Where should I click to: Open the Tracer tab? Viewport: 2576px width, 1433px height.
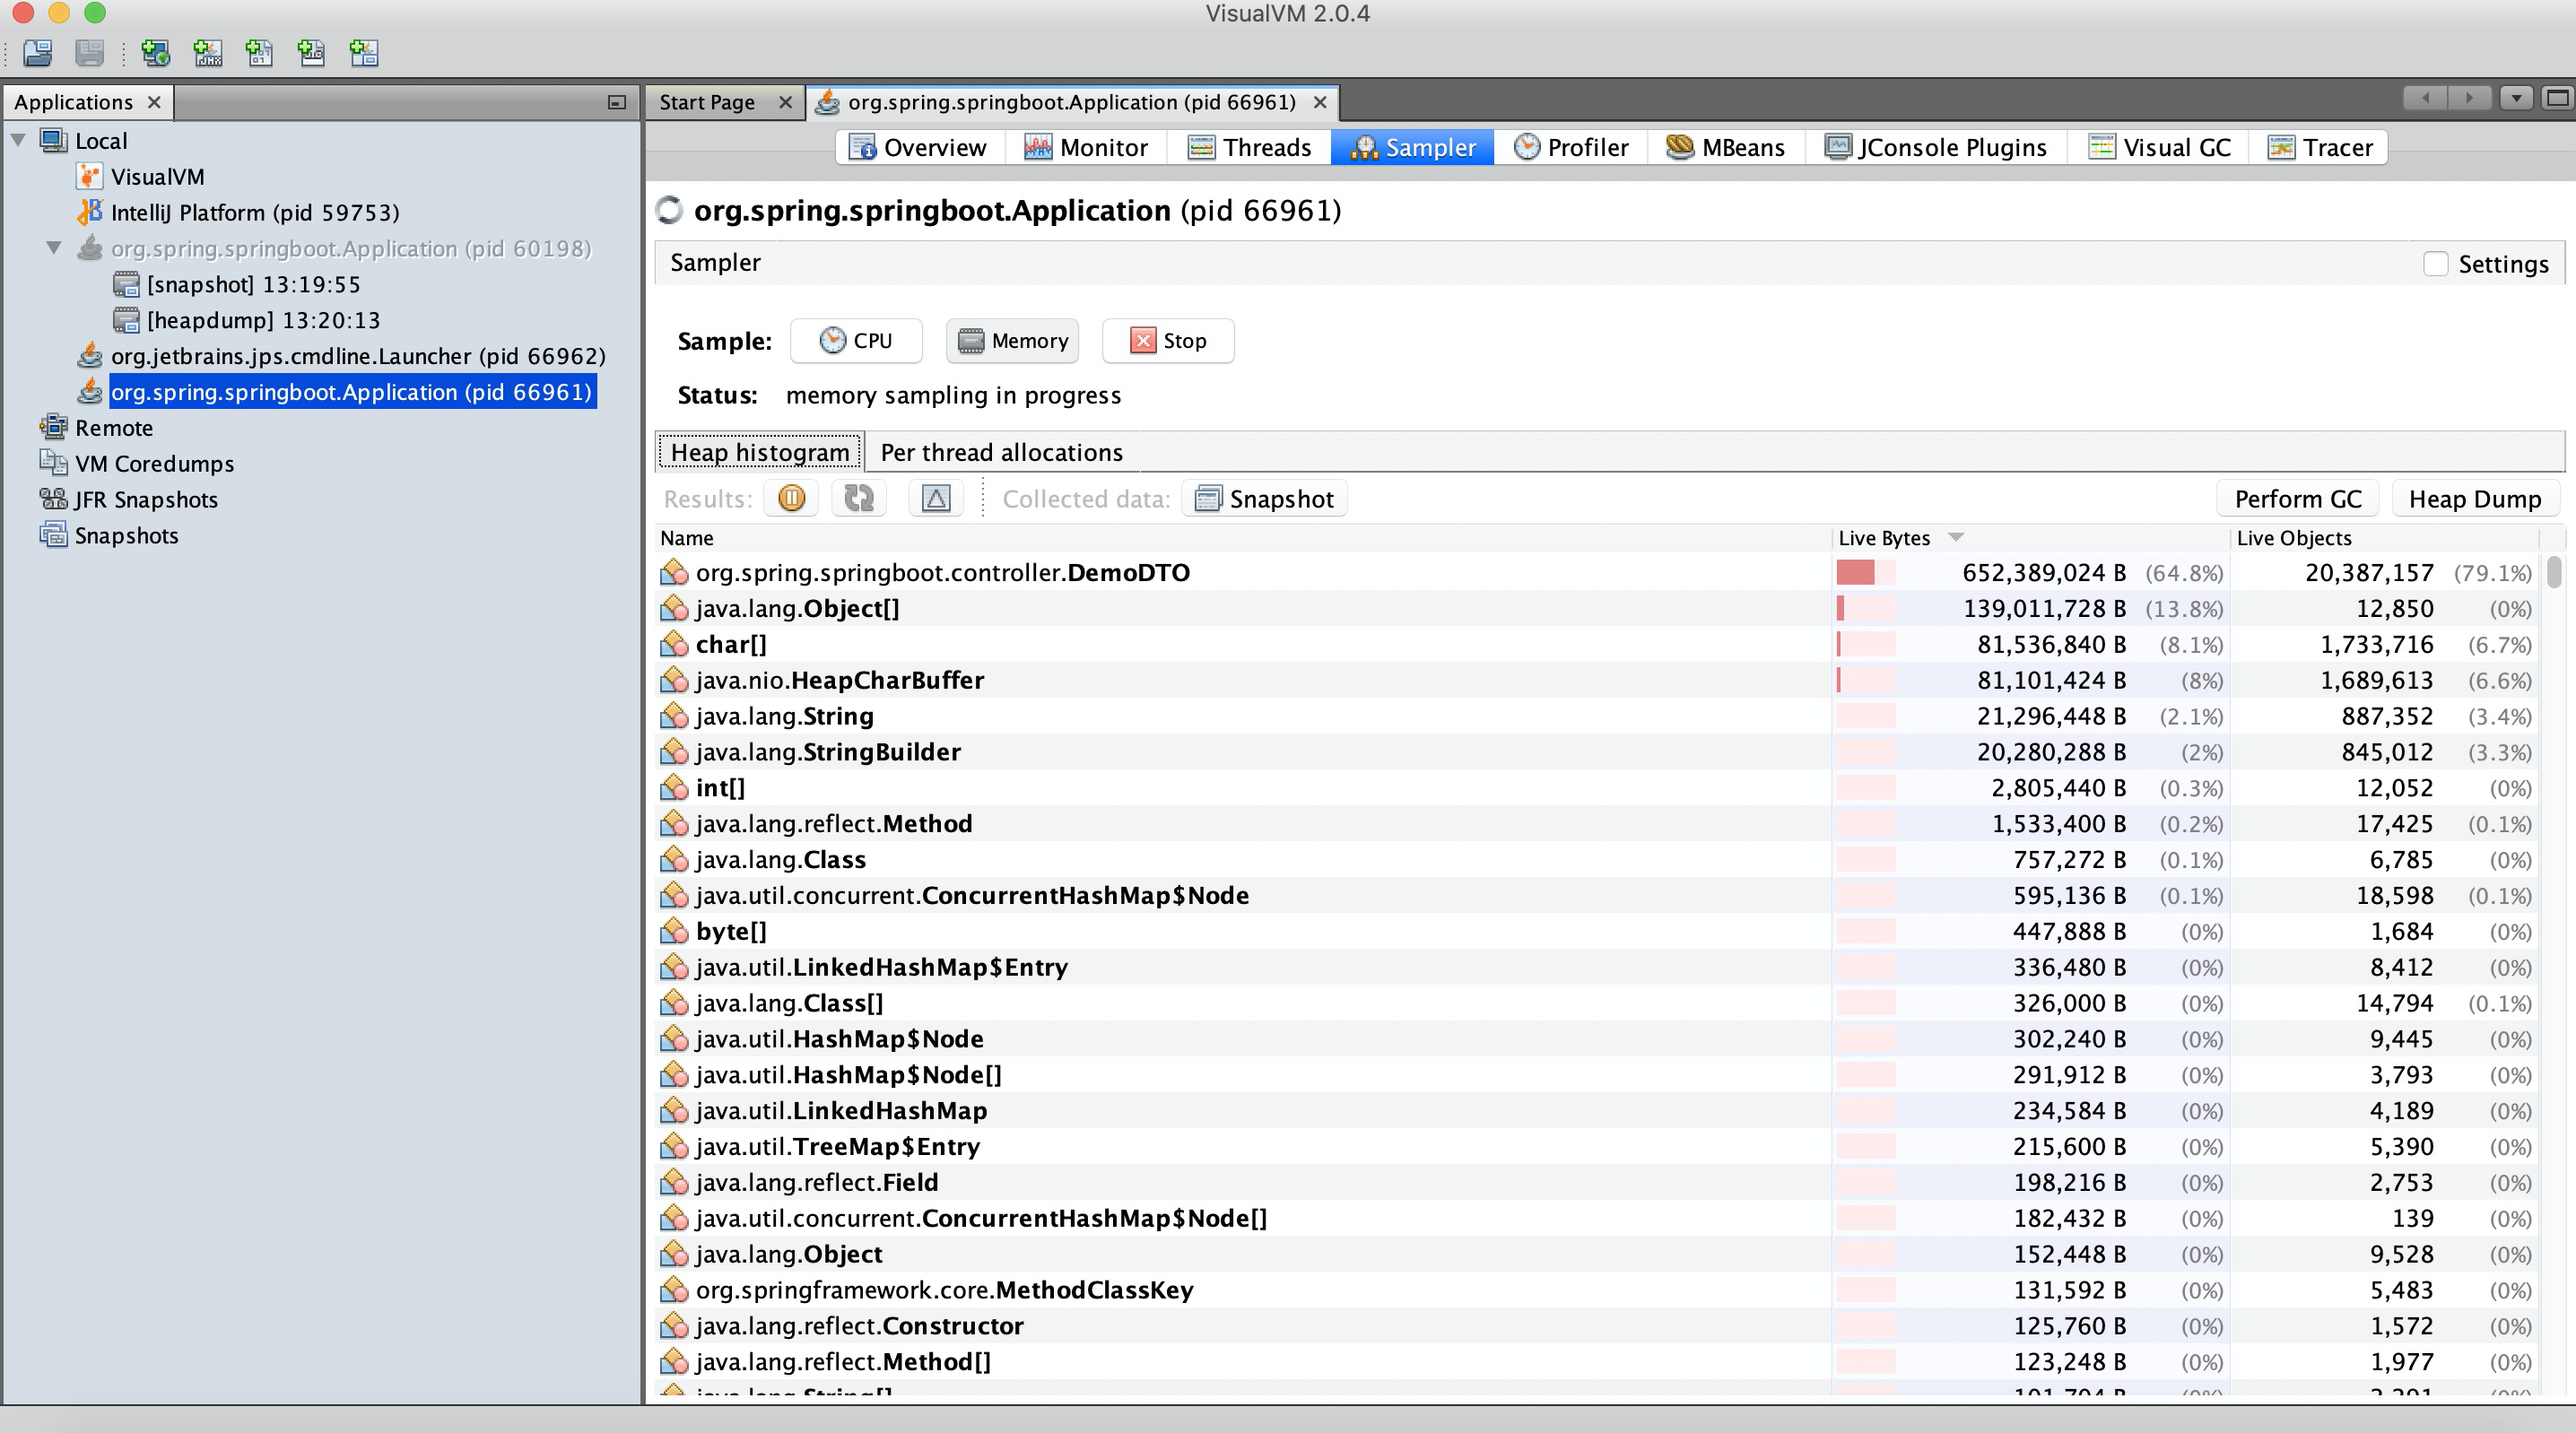[2319, 147]
